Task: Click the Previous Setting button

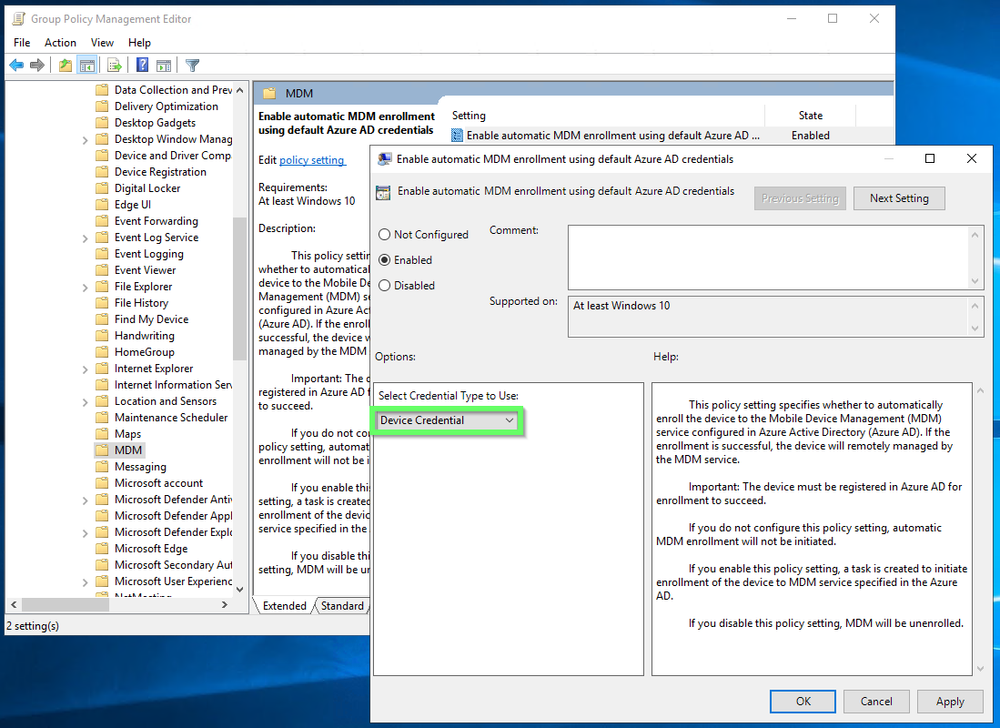Action: [x=800, y=198]
